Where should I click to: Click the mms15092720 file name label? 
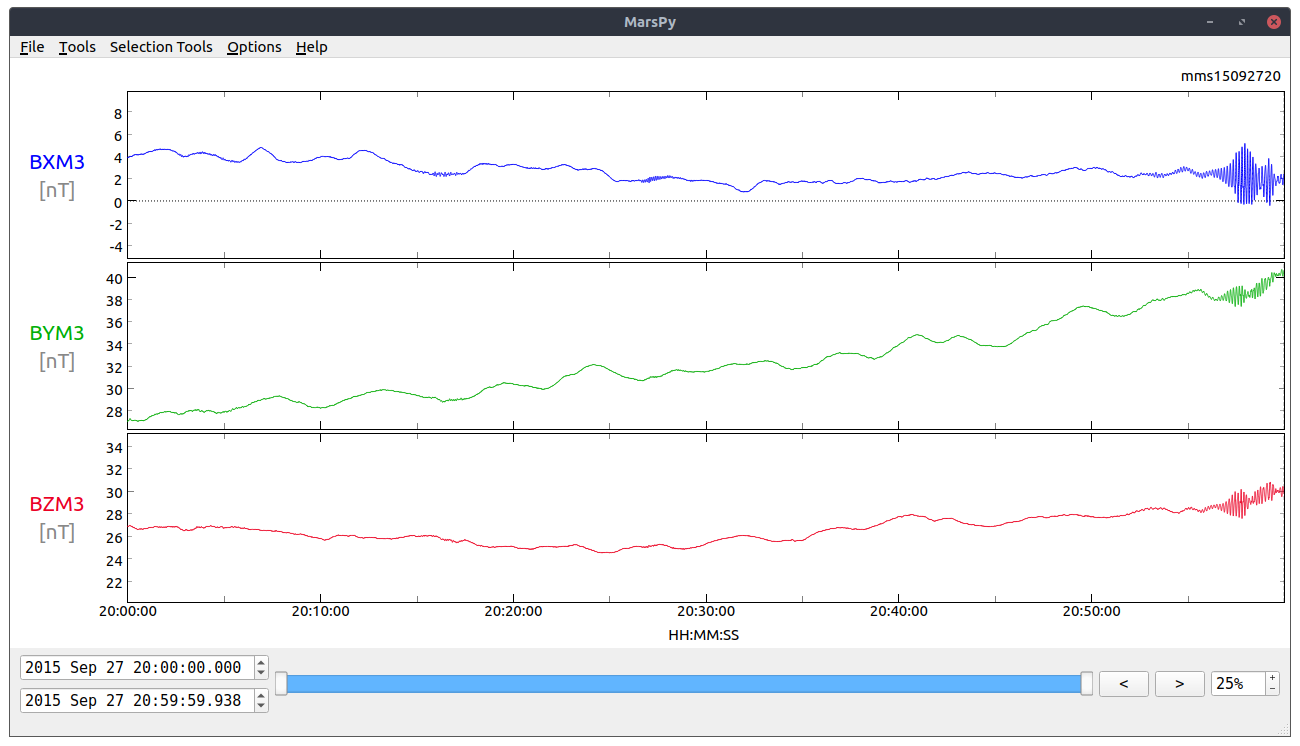click(1231, 76)
